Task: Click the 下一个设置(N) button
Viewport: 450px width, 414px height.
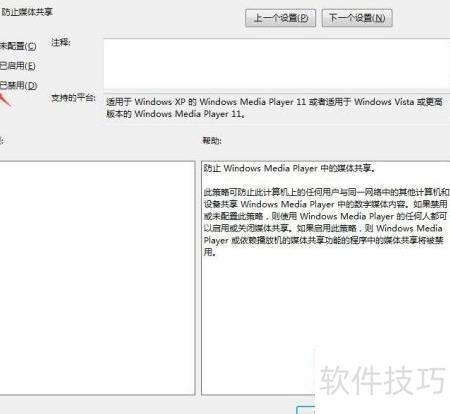Action: pyautogui.click(x=357, y=18)
